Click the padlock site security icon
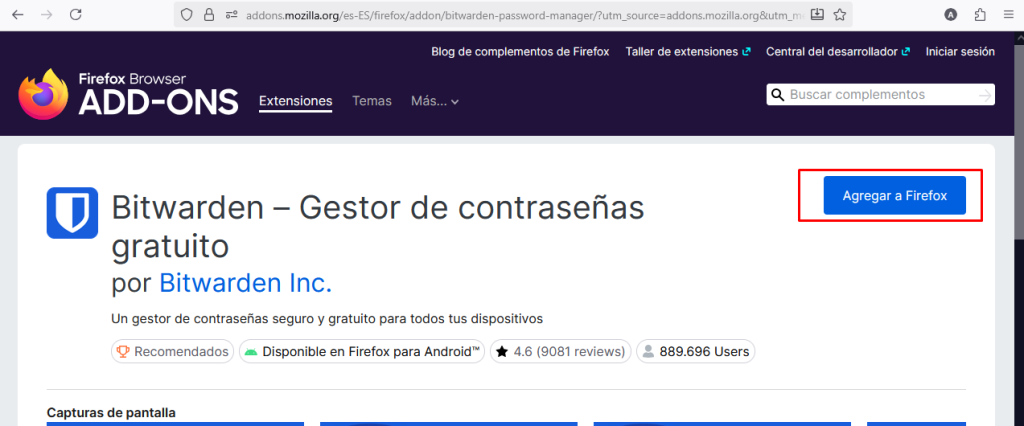1024x426 pixels. [209, 15]
